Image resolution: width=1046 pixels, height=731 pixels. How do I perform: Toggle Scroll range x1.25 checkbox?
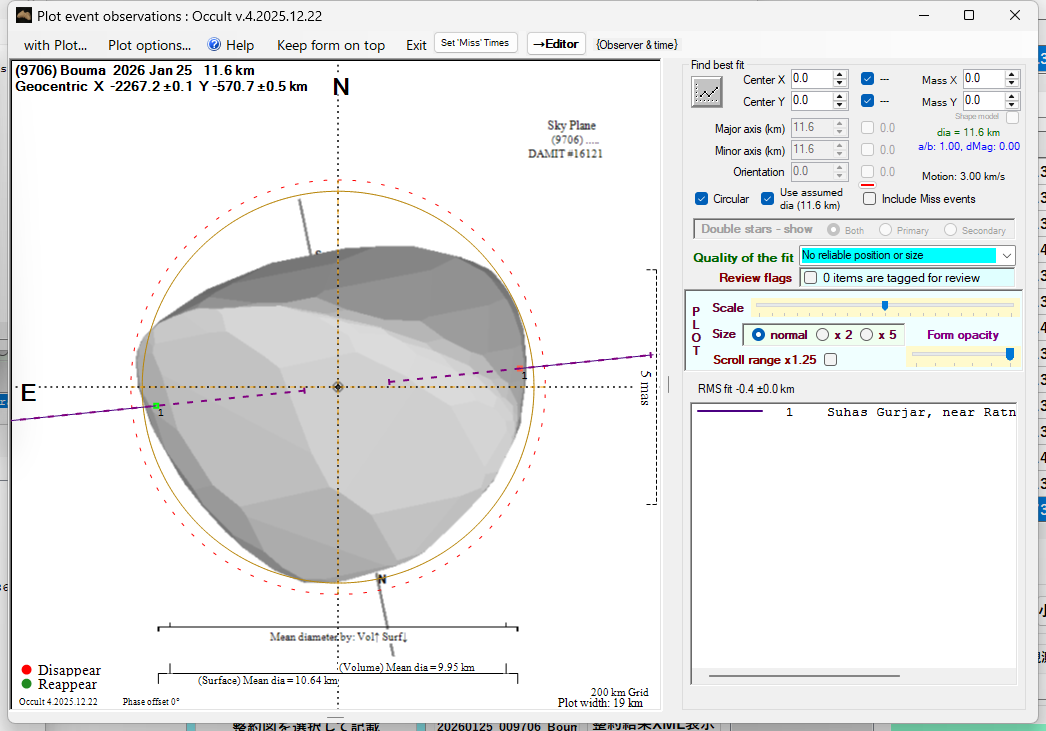pyautogui.click(x=830, y=359)
